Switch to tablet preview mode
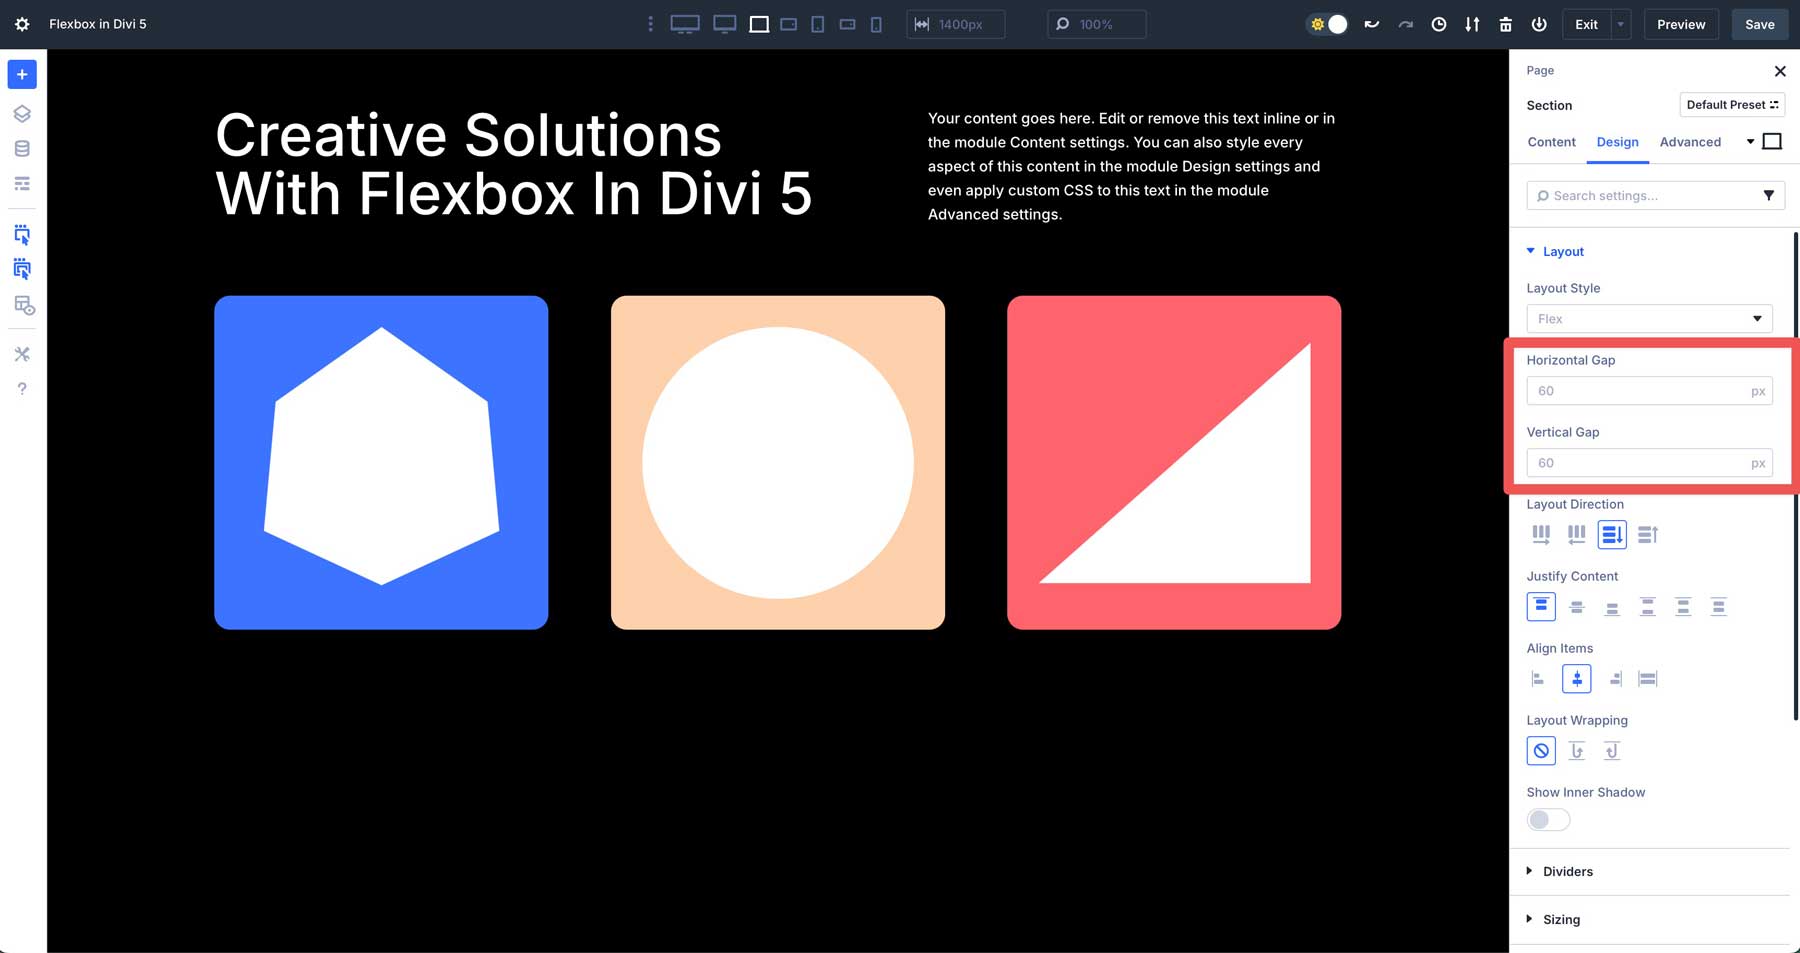 tap(817, 23)
